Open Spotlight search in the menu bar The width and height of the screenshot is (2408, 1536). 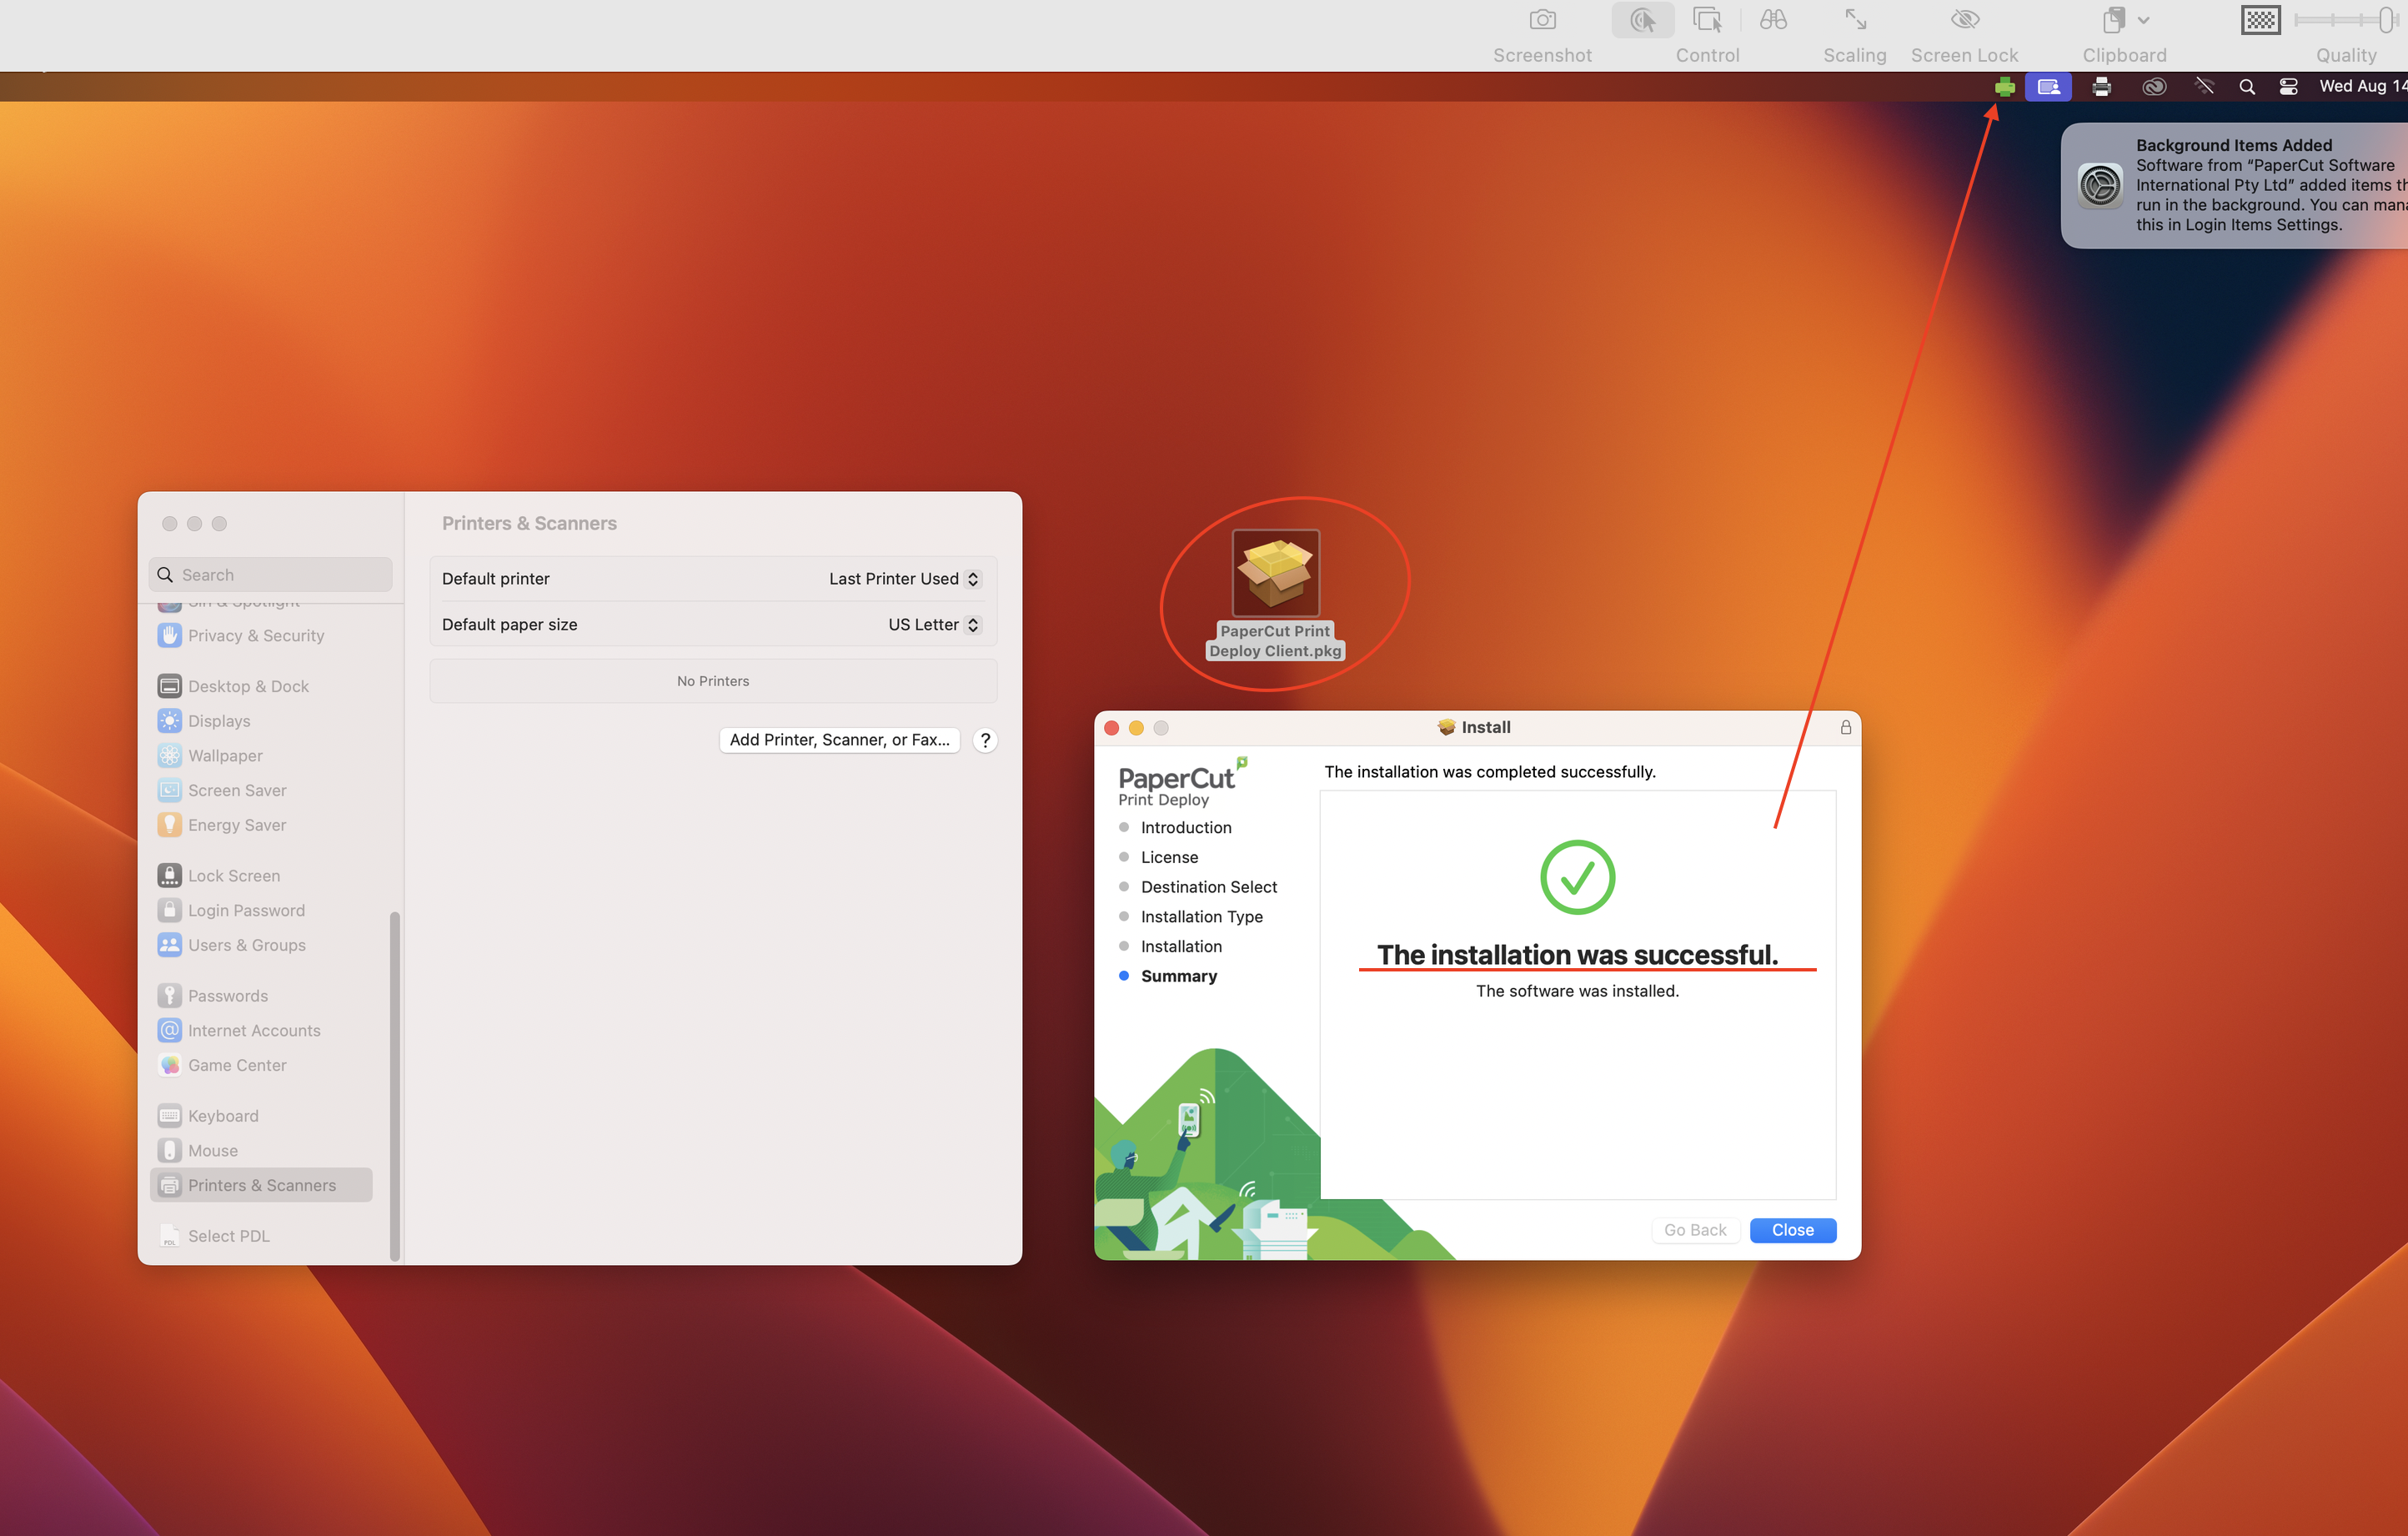tap(2246, 87)
